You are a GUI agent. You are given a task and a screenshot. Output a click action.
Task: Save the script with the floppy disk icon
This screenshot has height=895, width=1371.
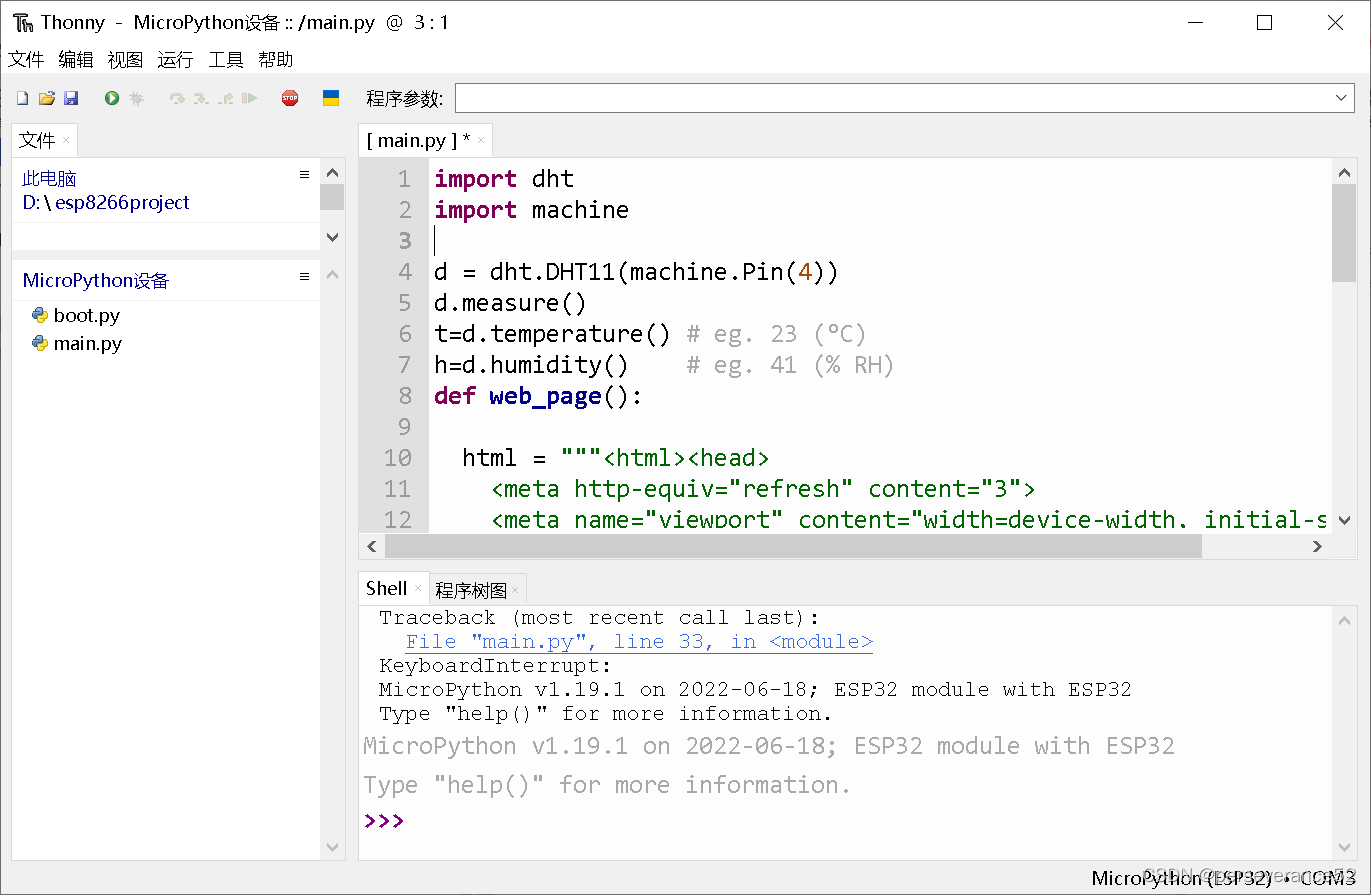pos(70,97)
